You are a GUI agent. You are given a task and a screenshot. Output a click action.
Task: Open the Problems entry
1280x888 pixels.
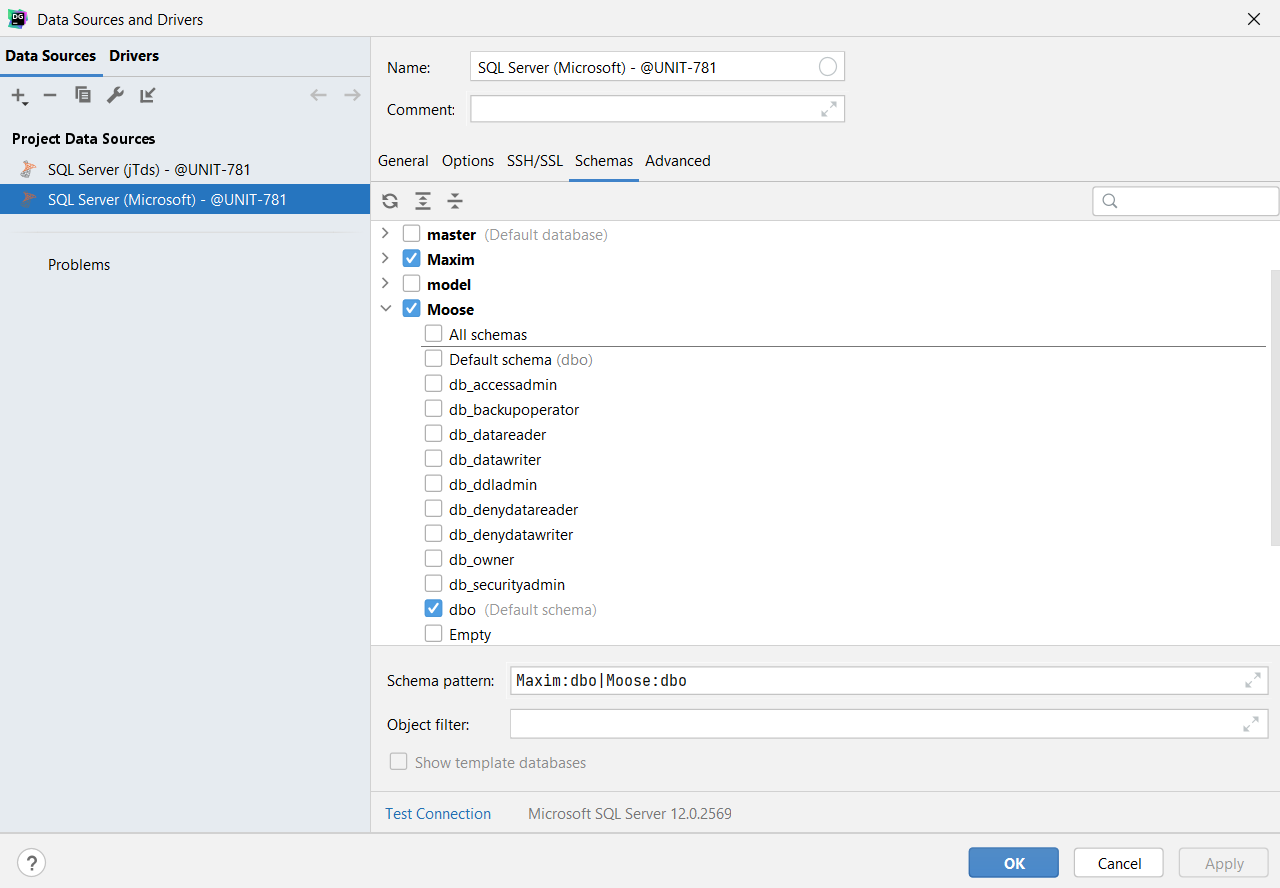coord(79,265)
